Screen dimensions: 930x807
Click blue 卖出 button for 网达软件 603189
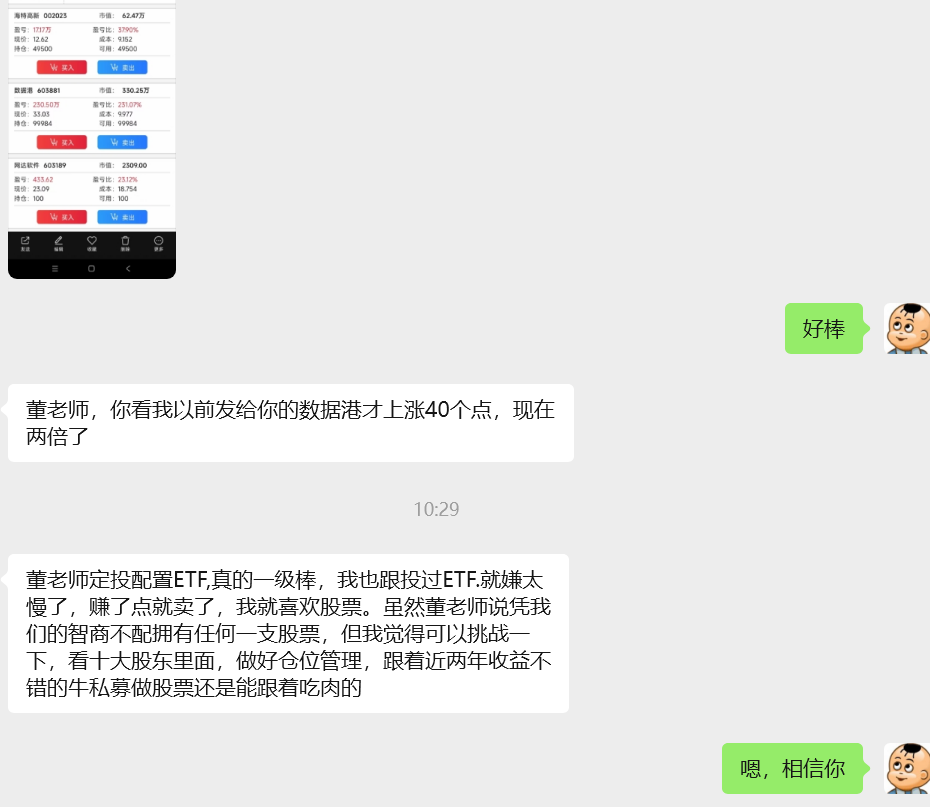click(x=122, y=217)
